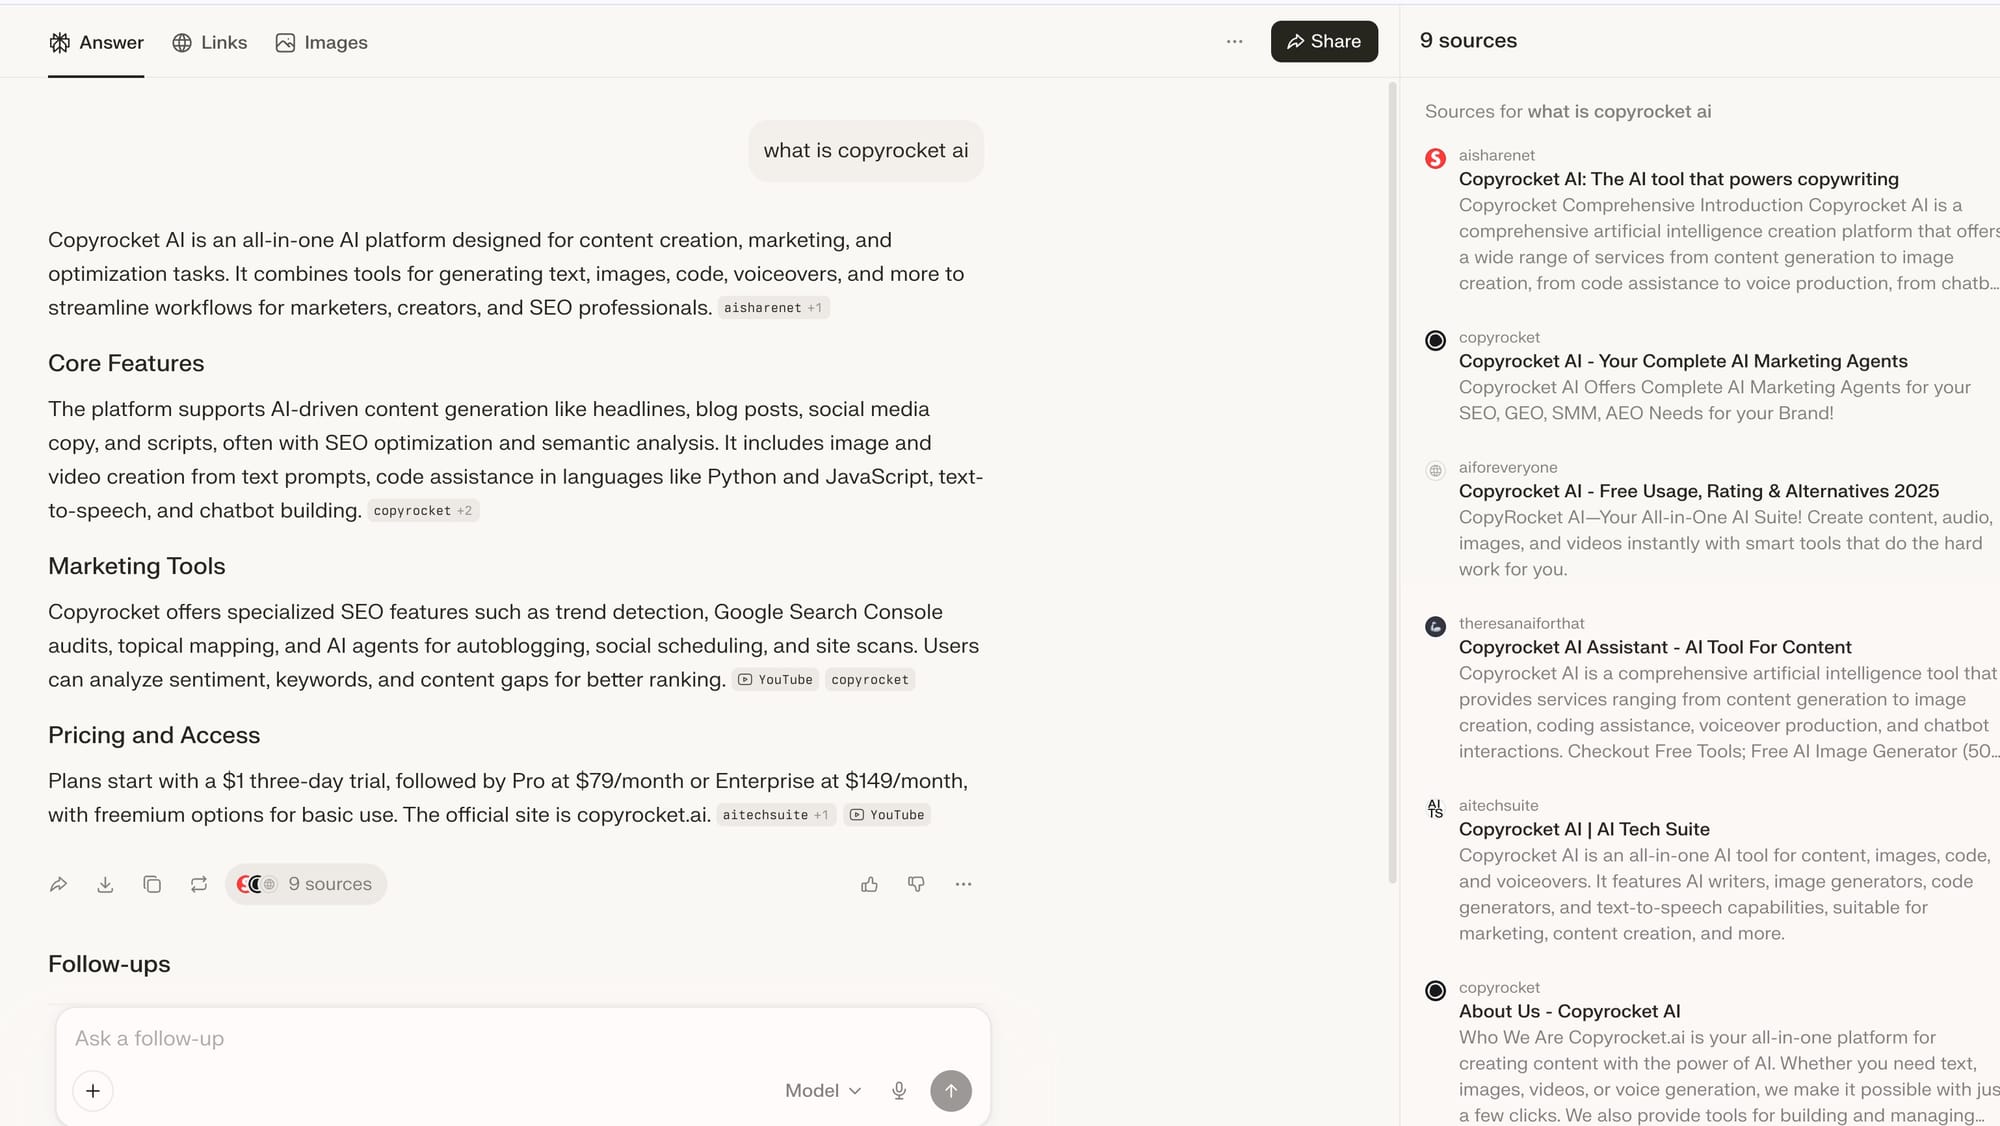
Task: Open the three-dot menu next to Share
Action: click(x=1234, y=41)
